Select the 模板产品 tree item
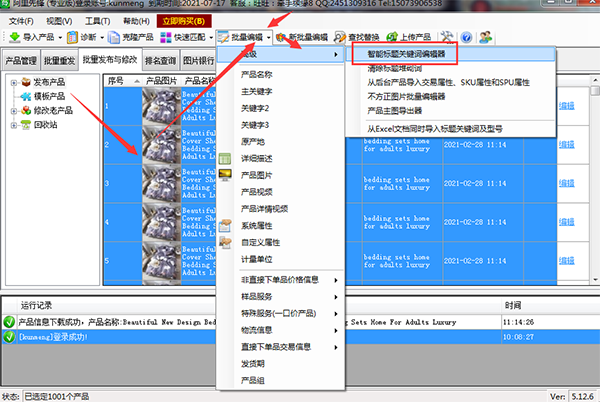Screen dimensions: 600x402 49,96
